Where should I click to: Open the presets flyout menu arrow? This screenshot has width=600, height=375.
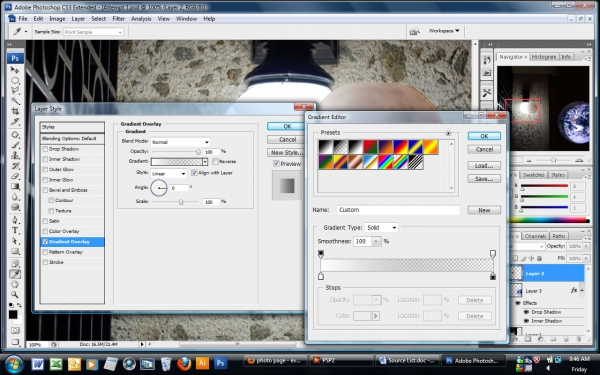(x=448, y=133)
